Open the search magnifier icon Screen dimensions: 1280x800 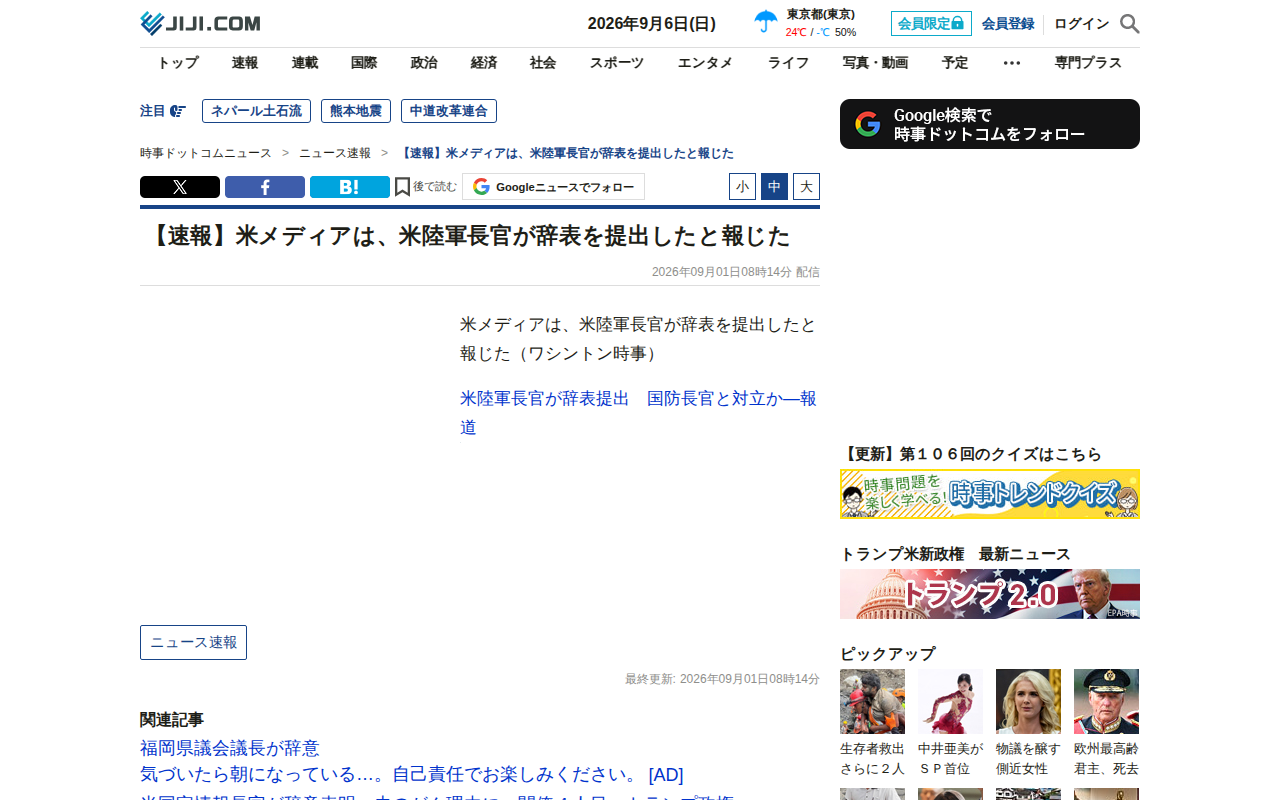coord(1130,24)
